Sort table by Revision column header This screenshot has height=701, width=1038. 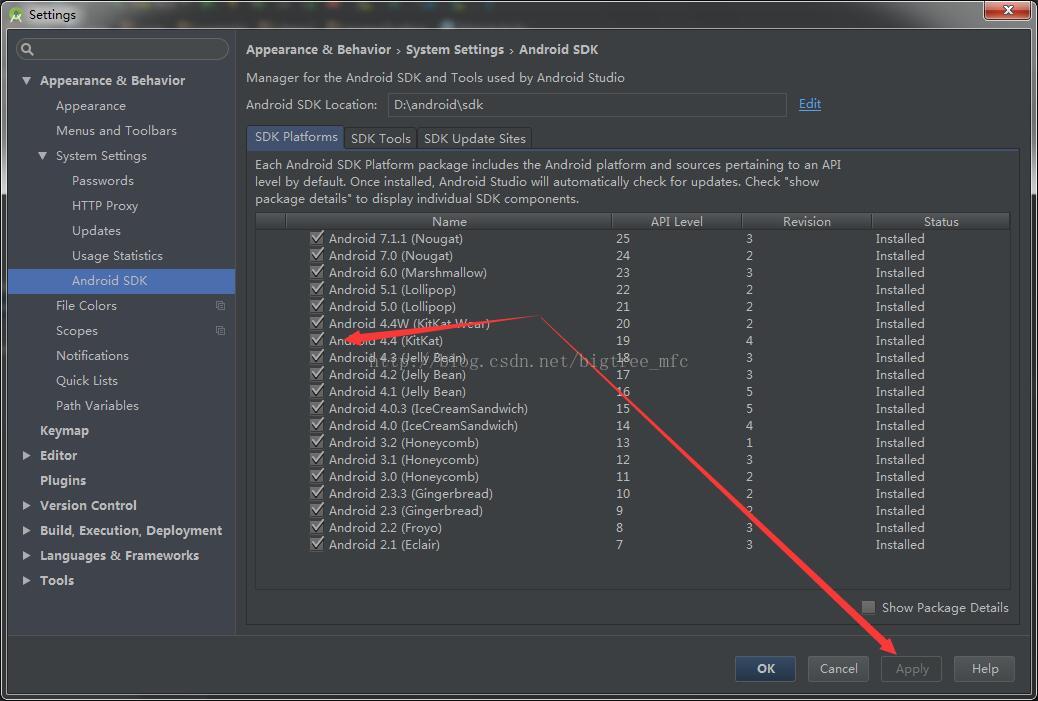pos(806,221)
